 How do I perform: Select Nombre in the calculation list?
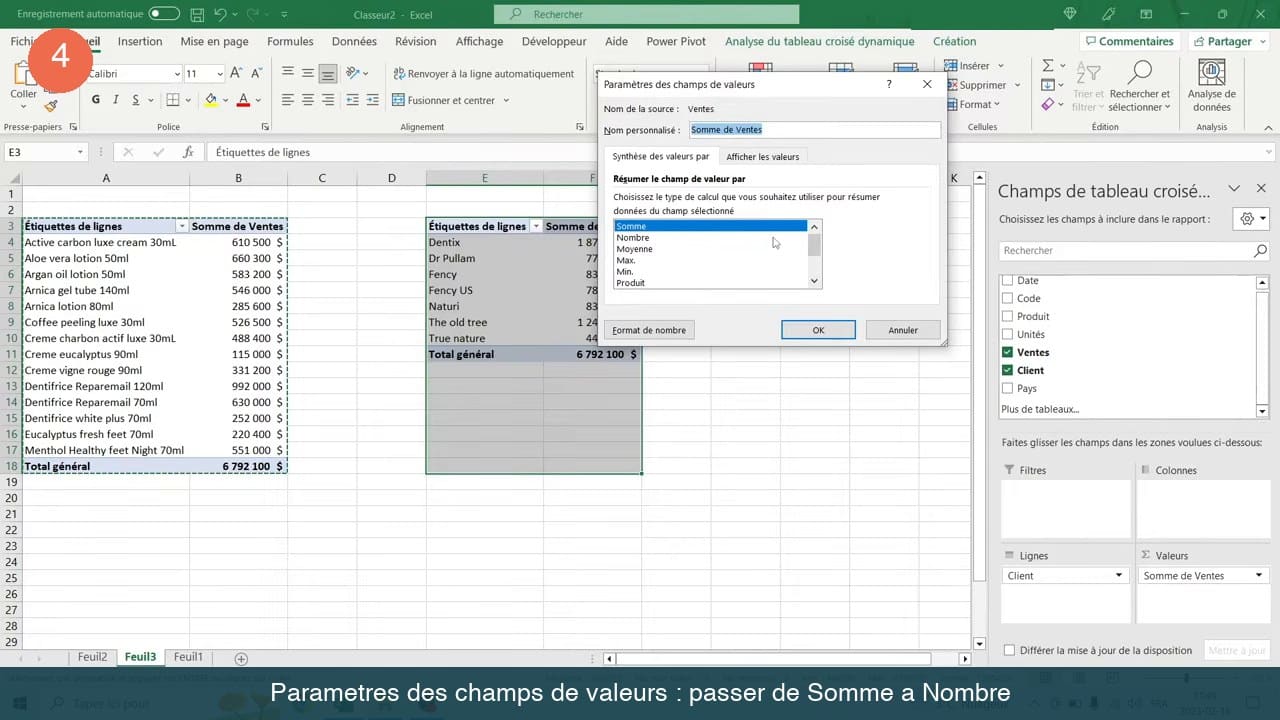pyautogui.click(x=709, y=238)
